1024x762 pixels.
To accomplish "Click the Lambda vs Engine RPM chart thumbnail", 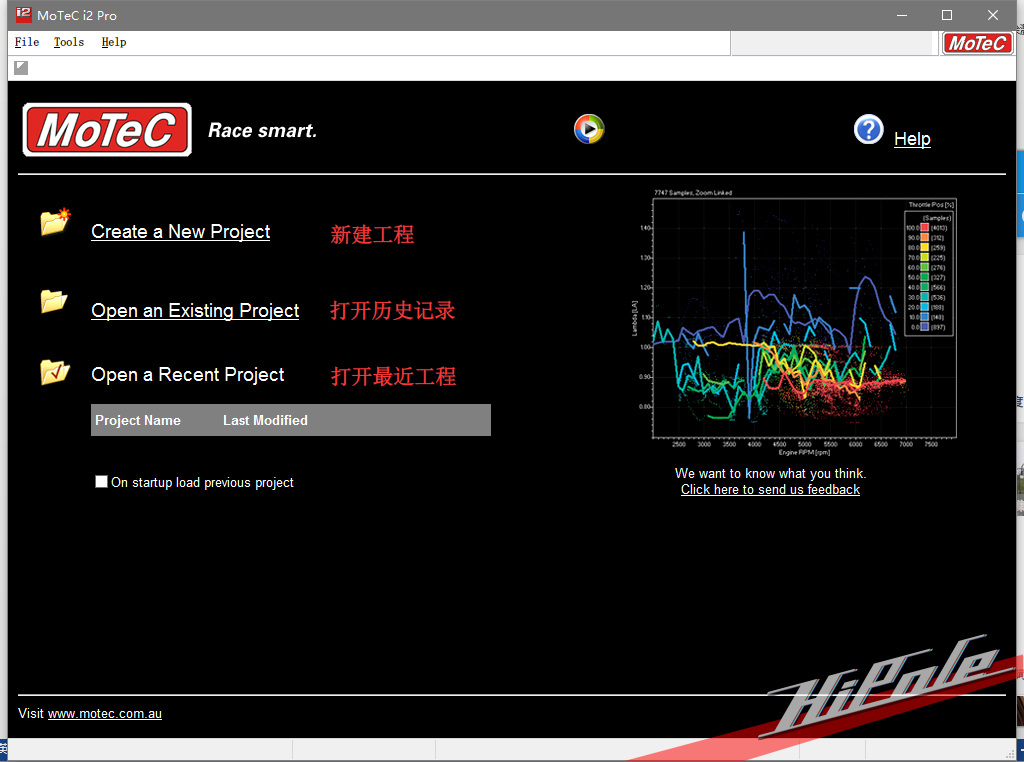I will [x=793, y=323].
